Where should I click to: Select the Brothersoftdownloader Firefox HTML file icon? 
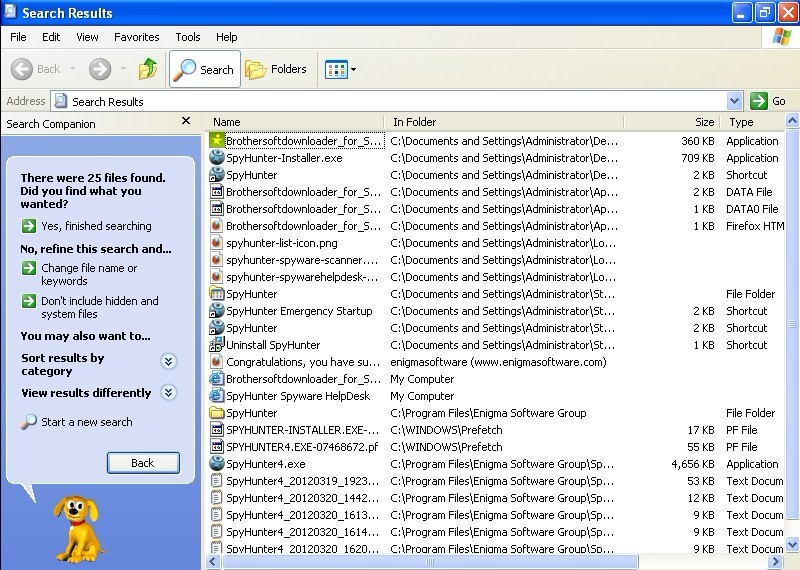217,226
